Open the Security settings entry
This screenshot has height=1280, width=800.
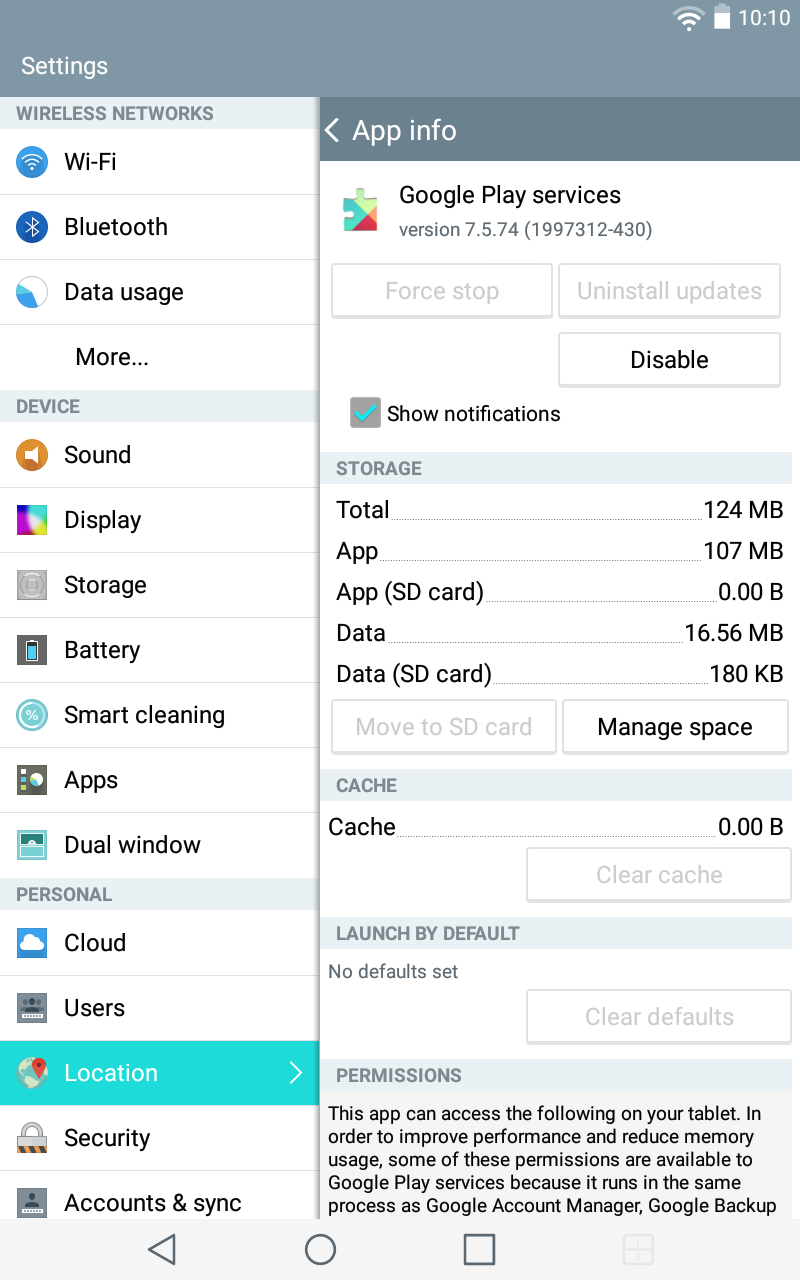coord(107,1138)
